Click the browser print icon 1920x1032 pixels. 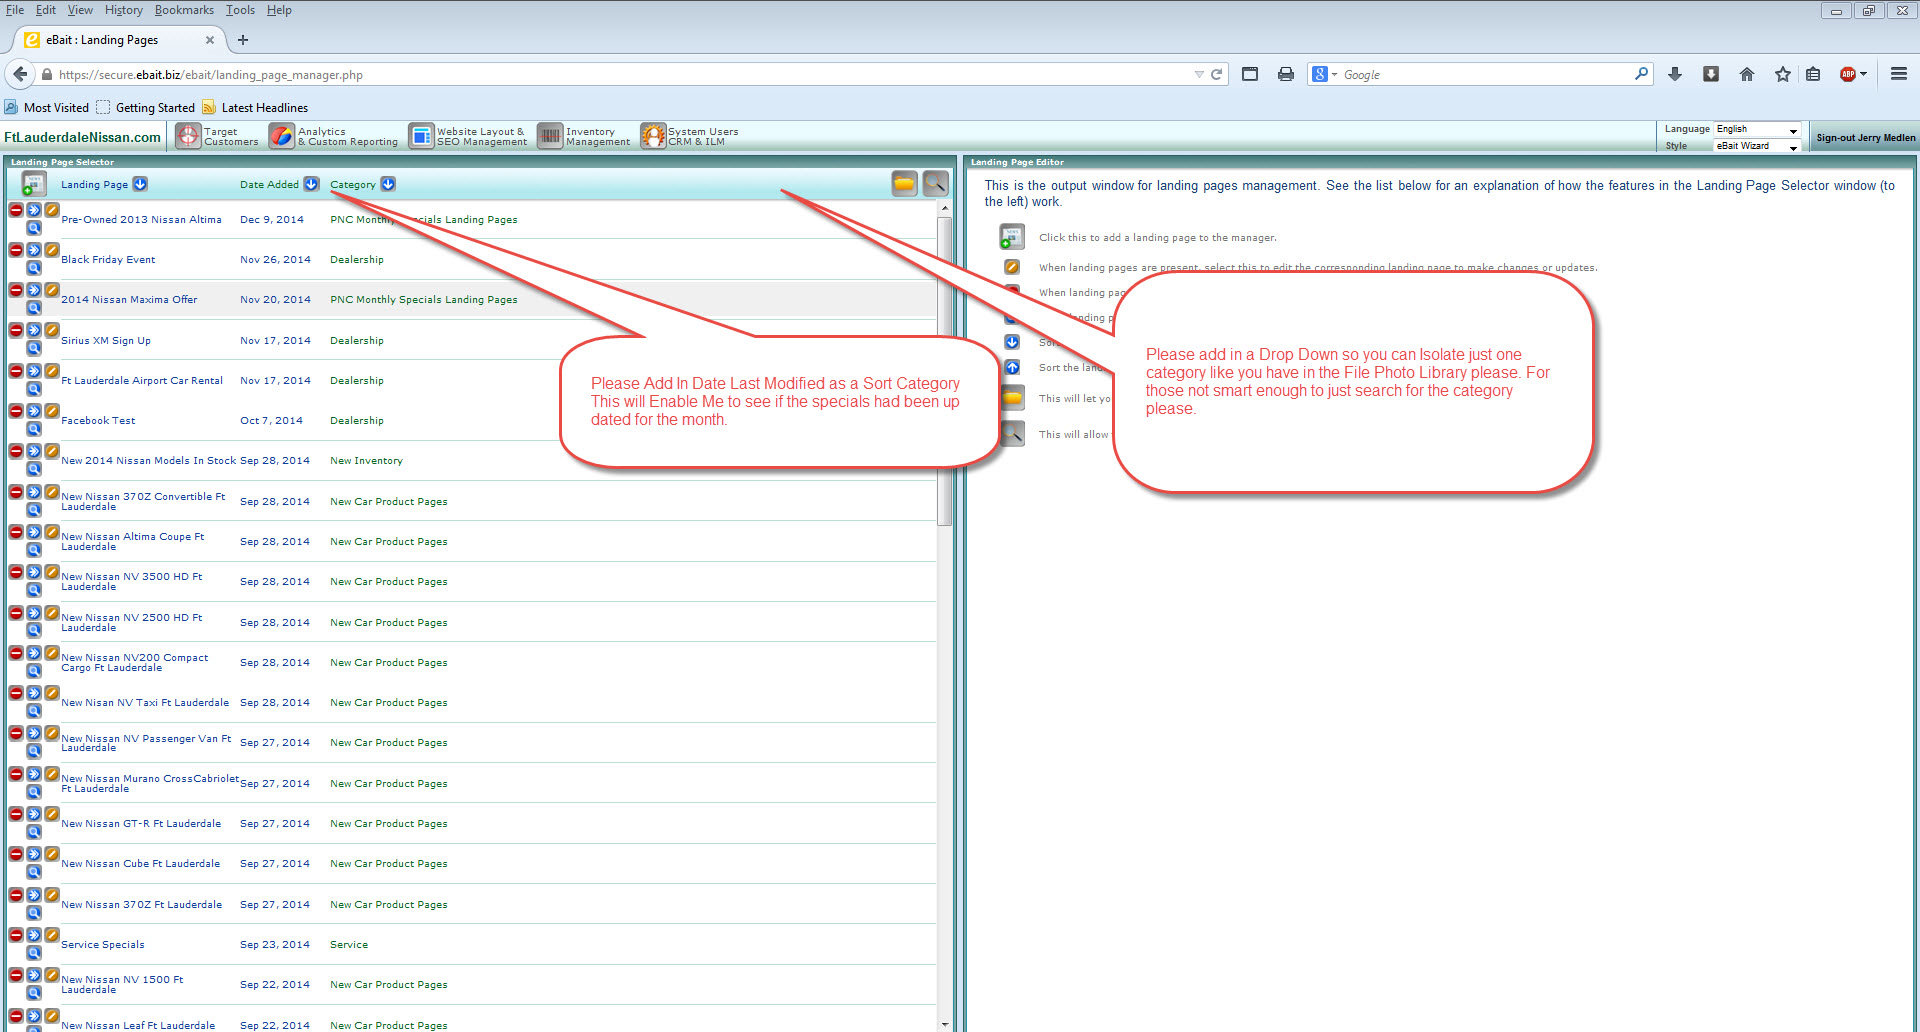coord(1286,74)
